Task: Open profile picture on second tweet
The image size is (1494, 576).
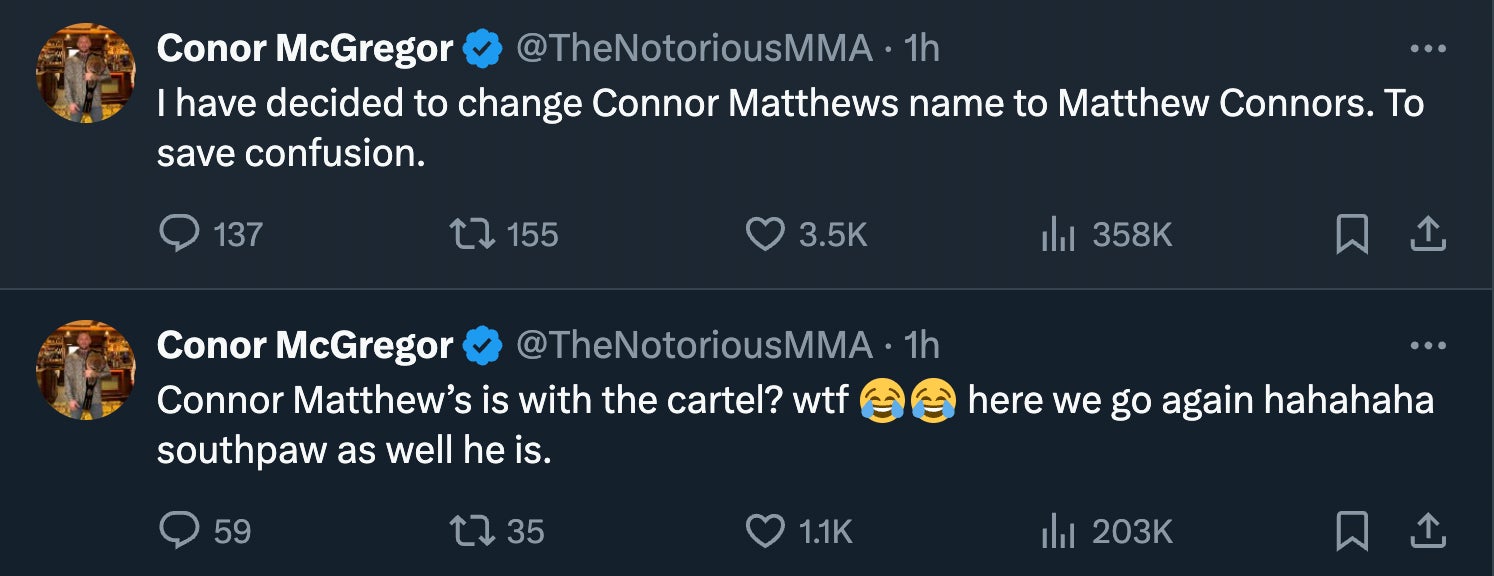Action: [86, 370]
